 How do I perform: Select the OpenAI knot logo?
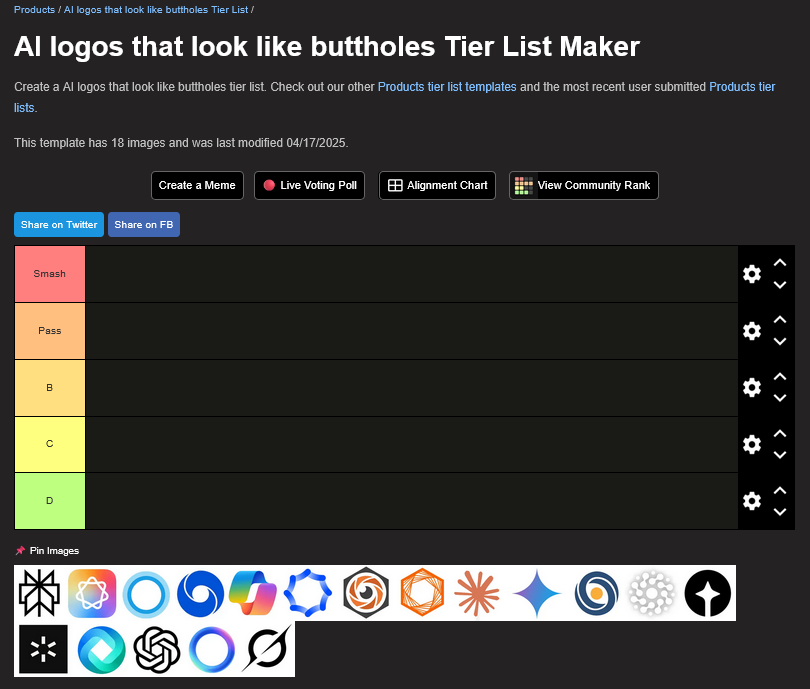[x=155, y=649]
